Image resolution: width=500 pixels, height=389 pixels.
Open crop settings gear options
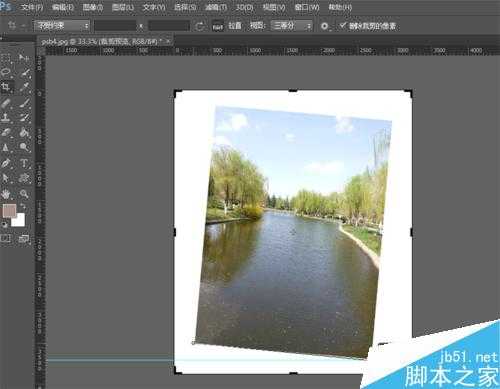point(325,26)
